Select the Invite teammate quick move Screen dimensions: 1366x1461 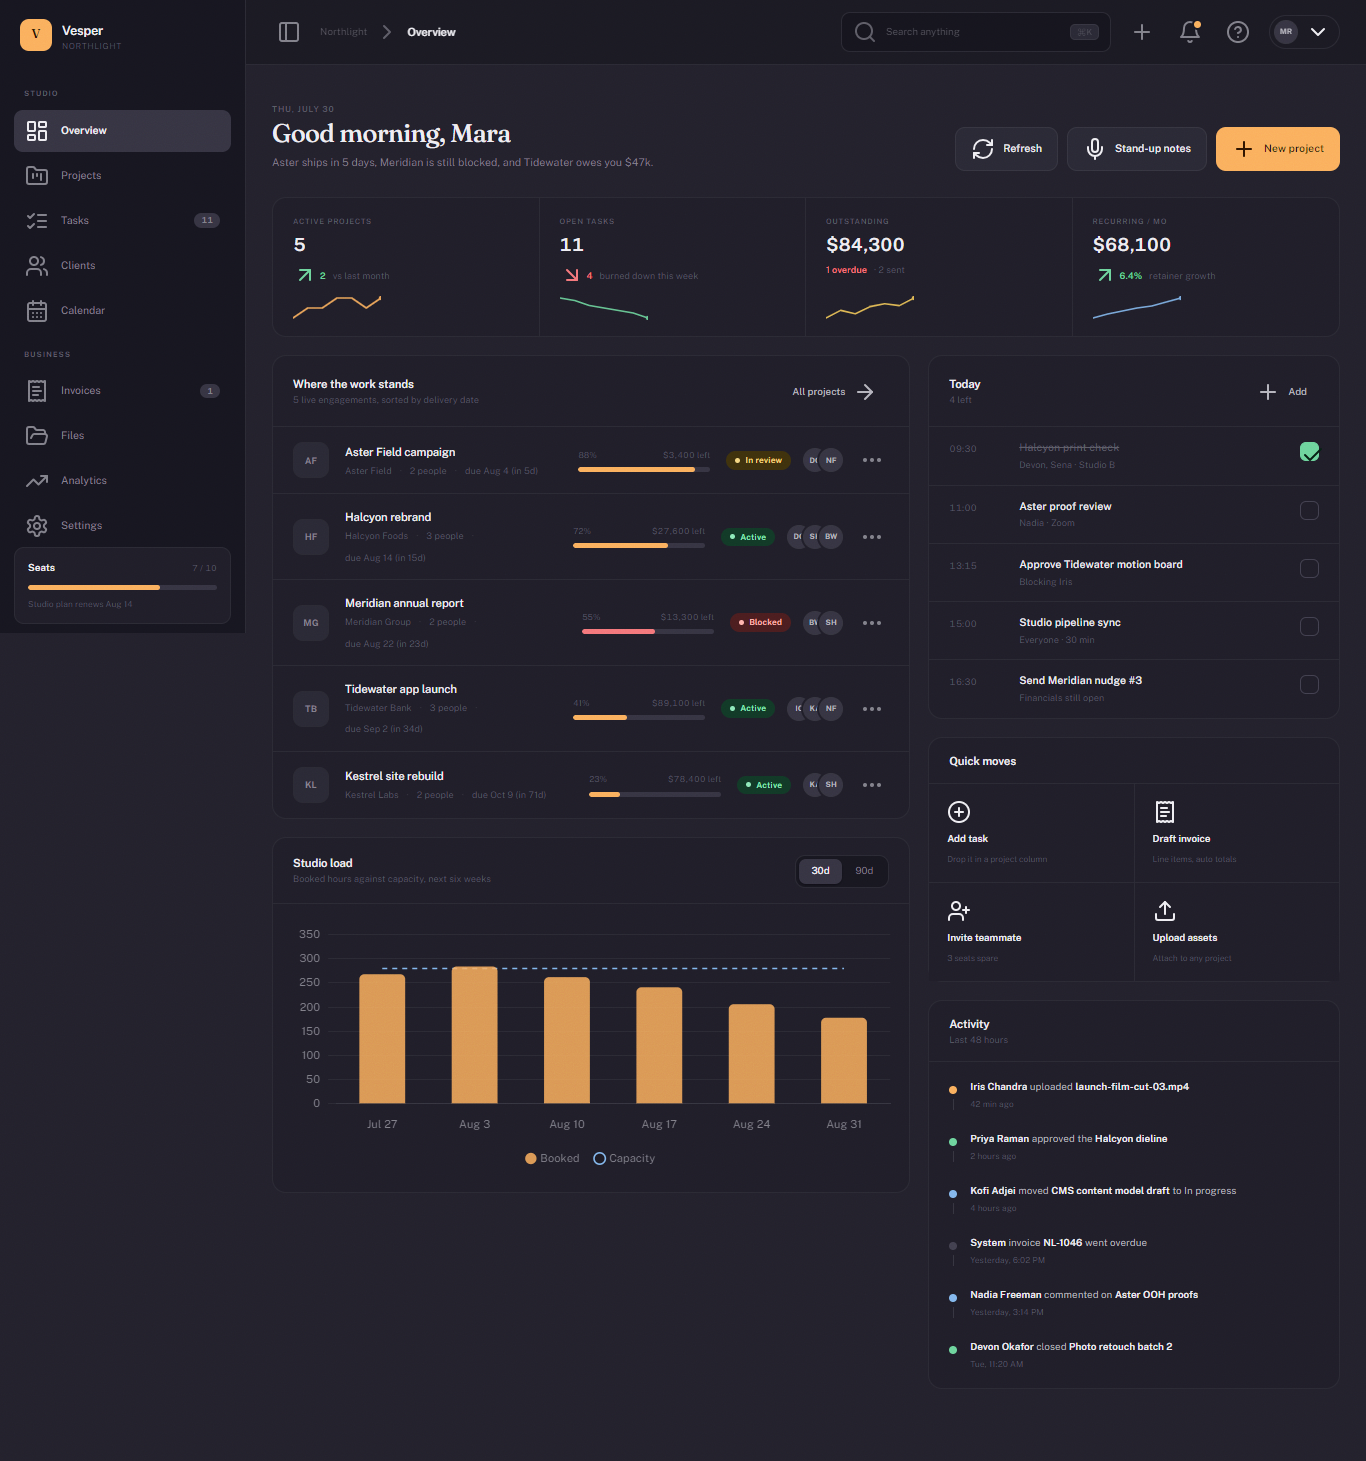coord(1031,931)
